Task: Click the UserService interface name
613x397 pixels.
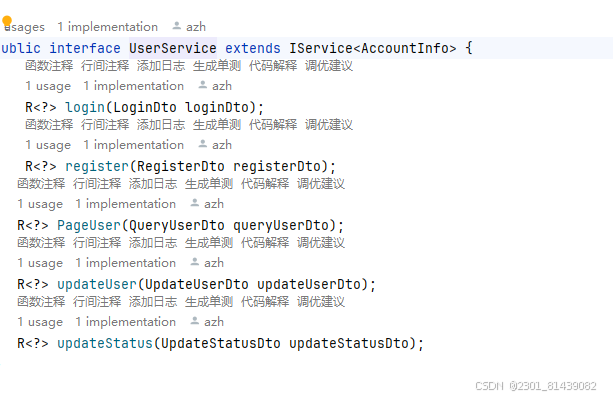Action: point(173,48)
